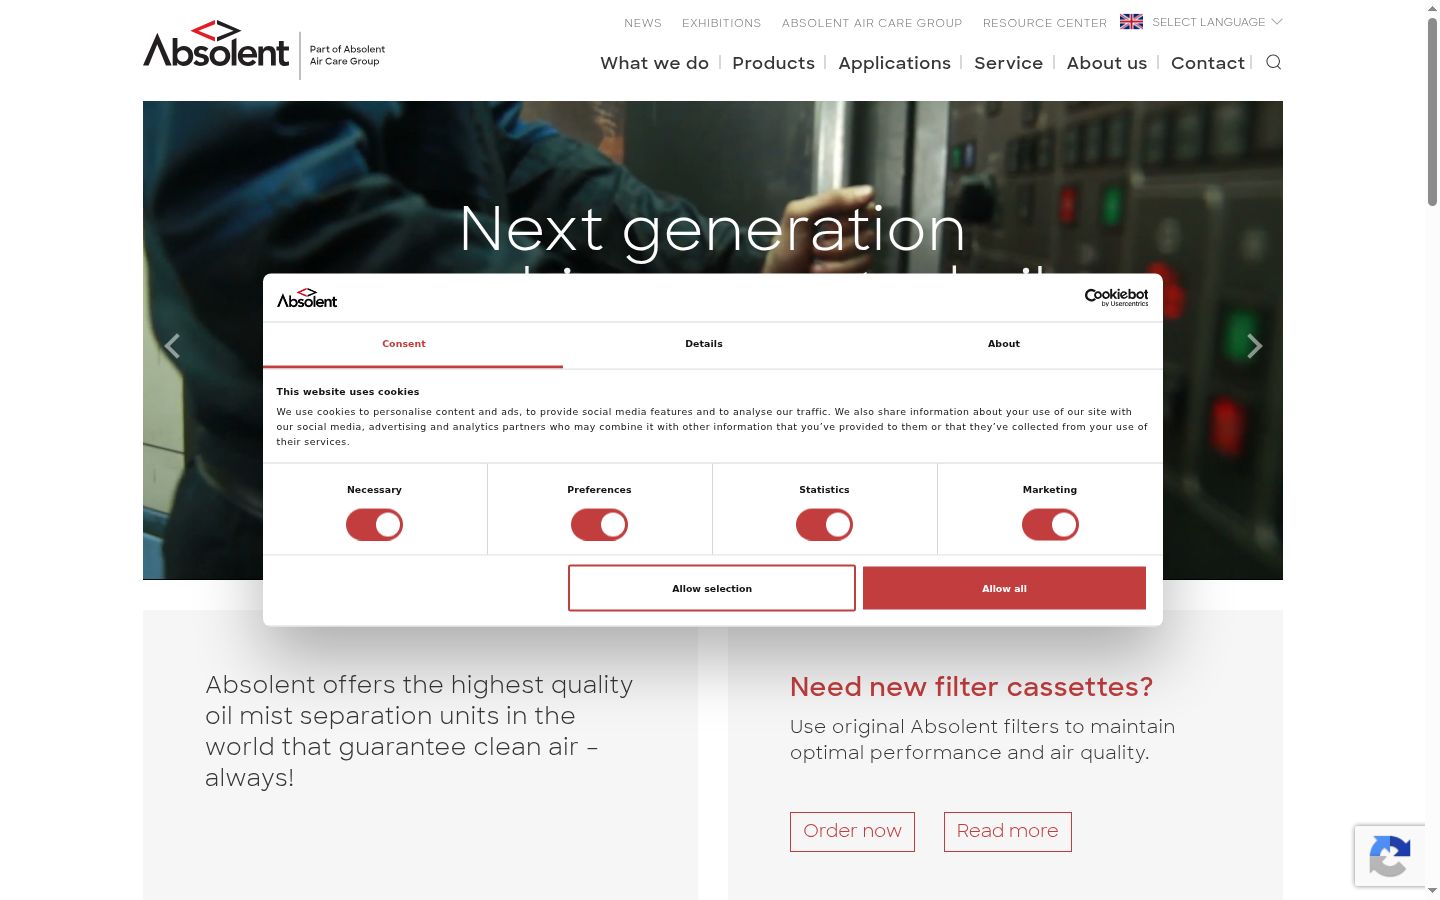Click the Cookiebot logo in the dialog

pos(1116,297)
